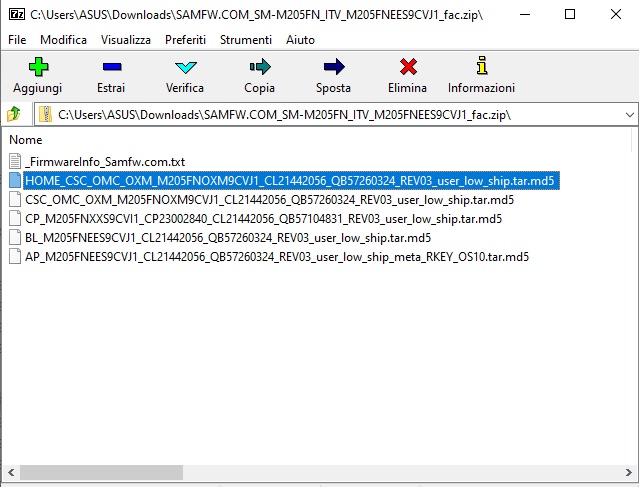This screenshot has height=487, width=639.
Task: Click the Aggiungi button label
Action: coord(37,88)
